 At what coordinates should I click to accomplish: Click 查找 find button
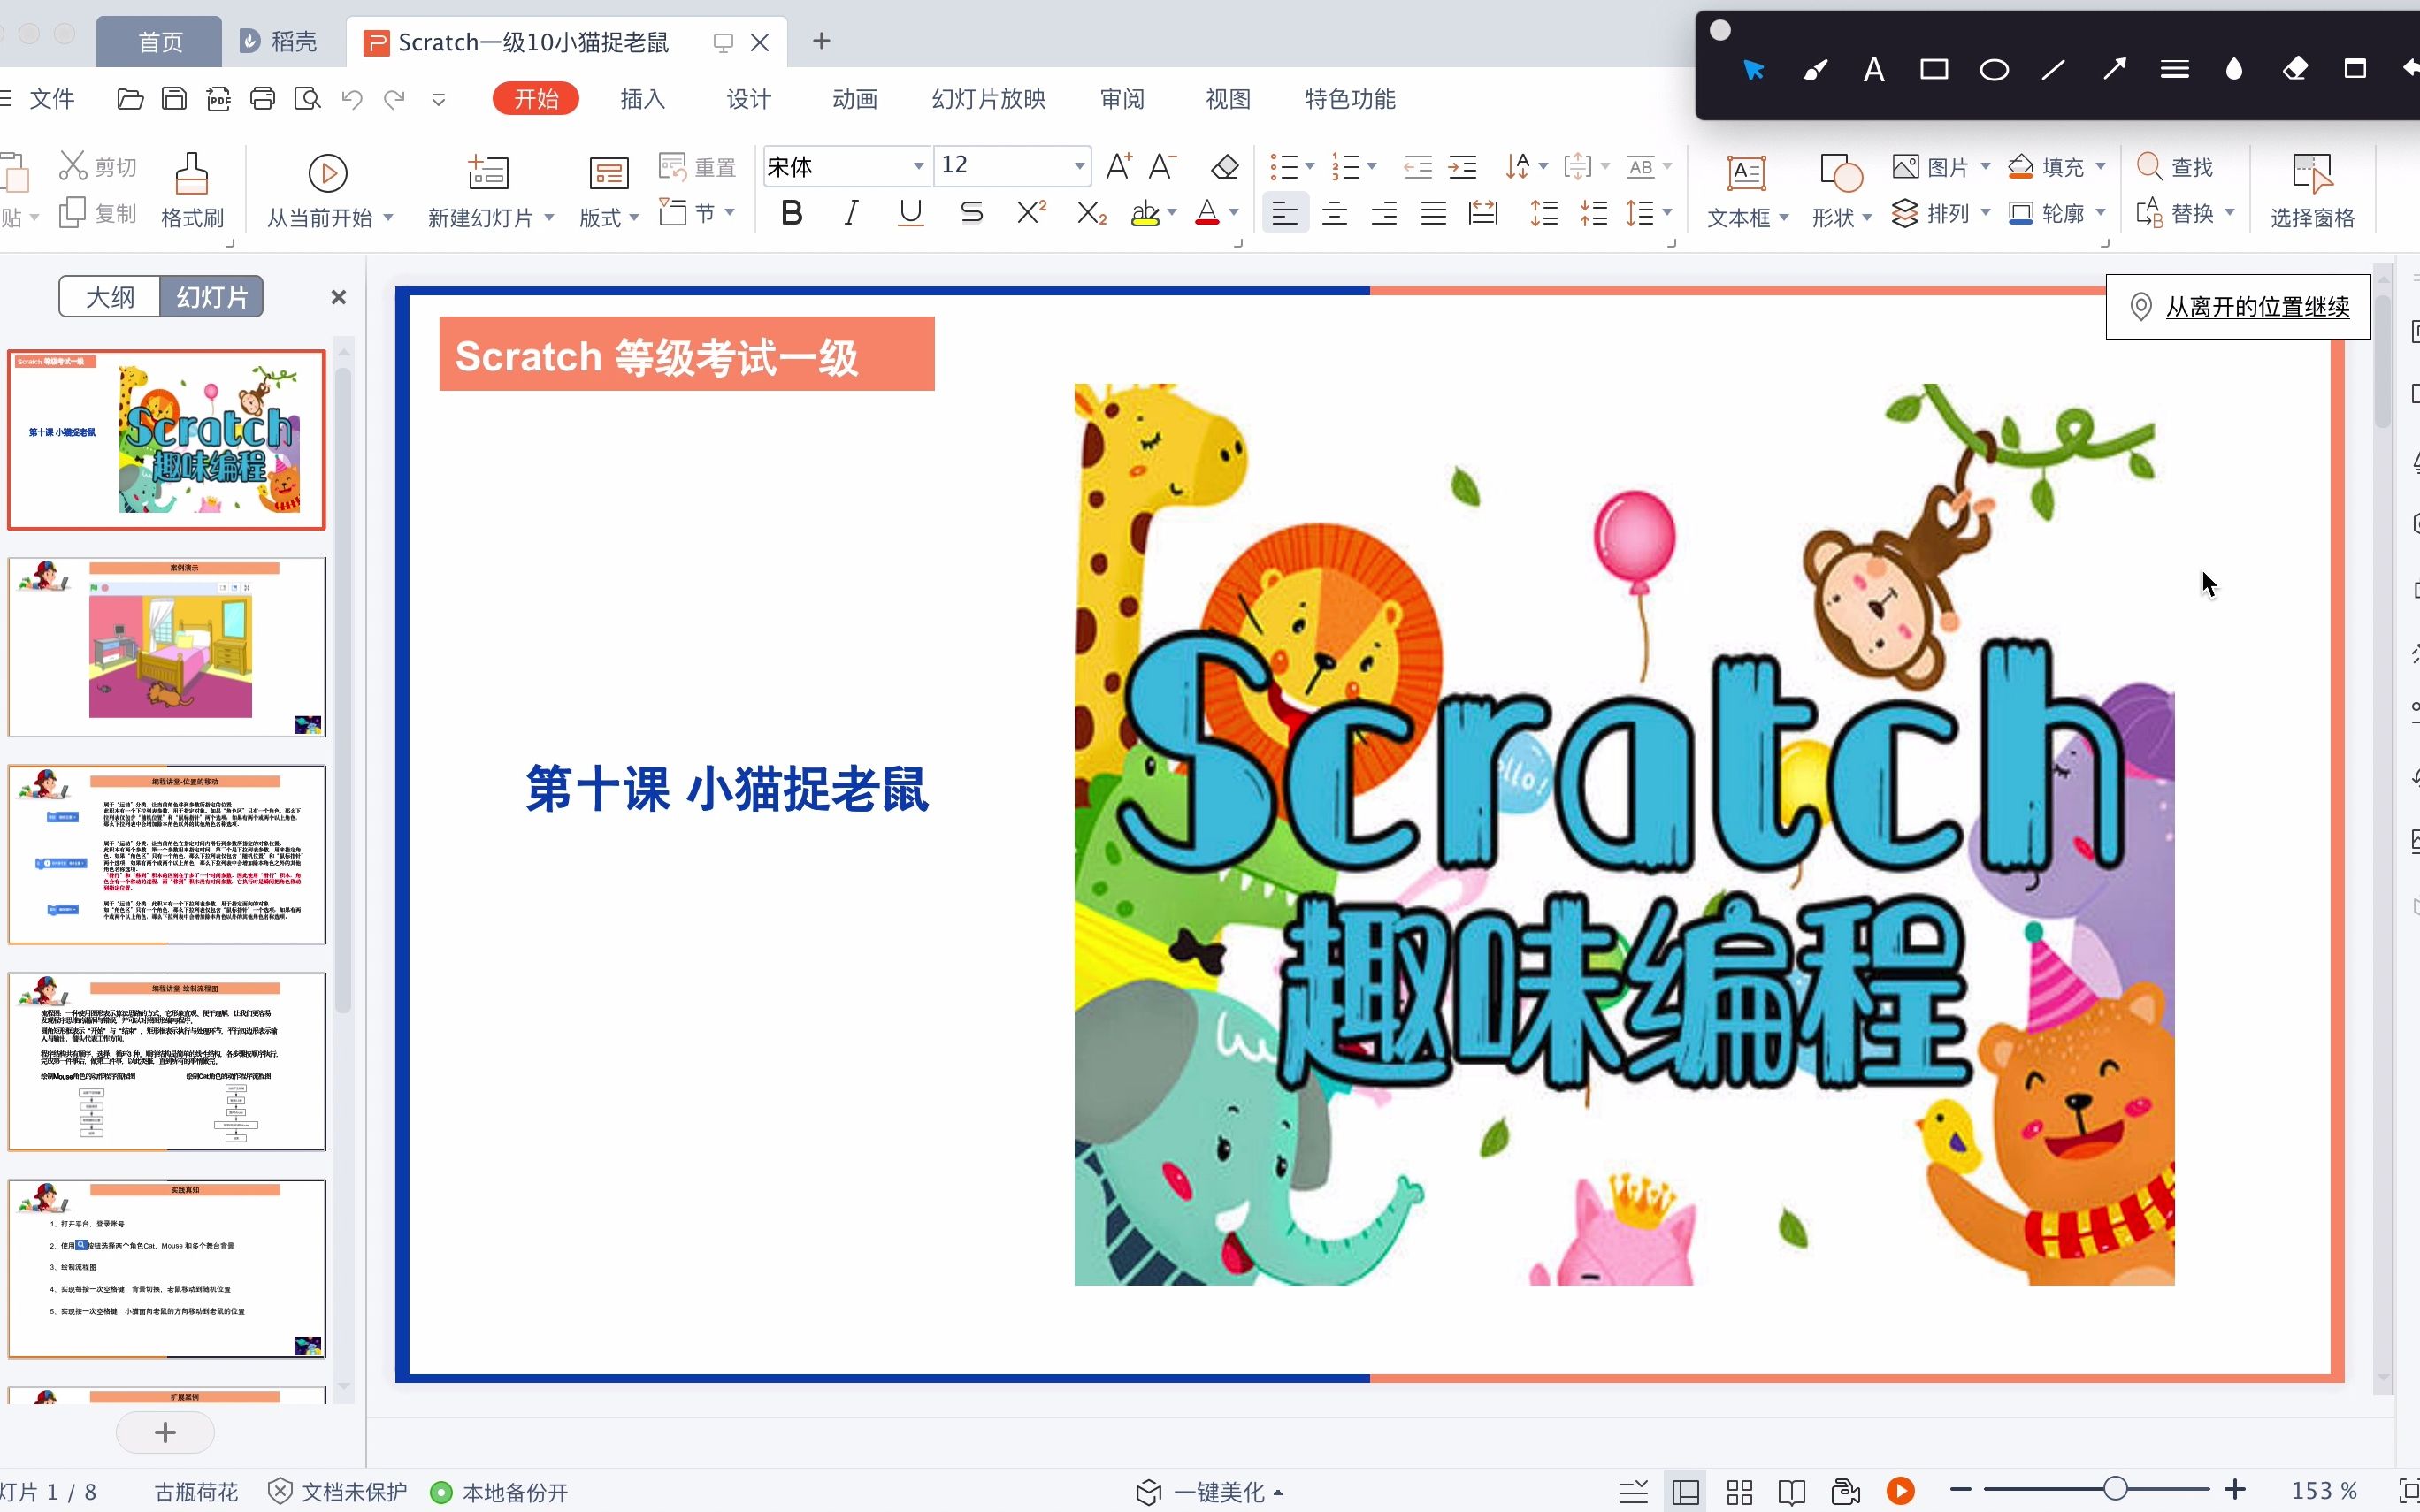(x=2175, y=166)
